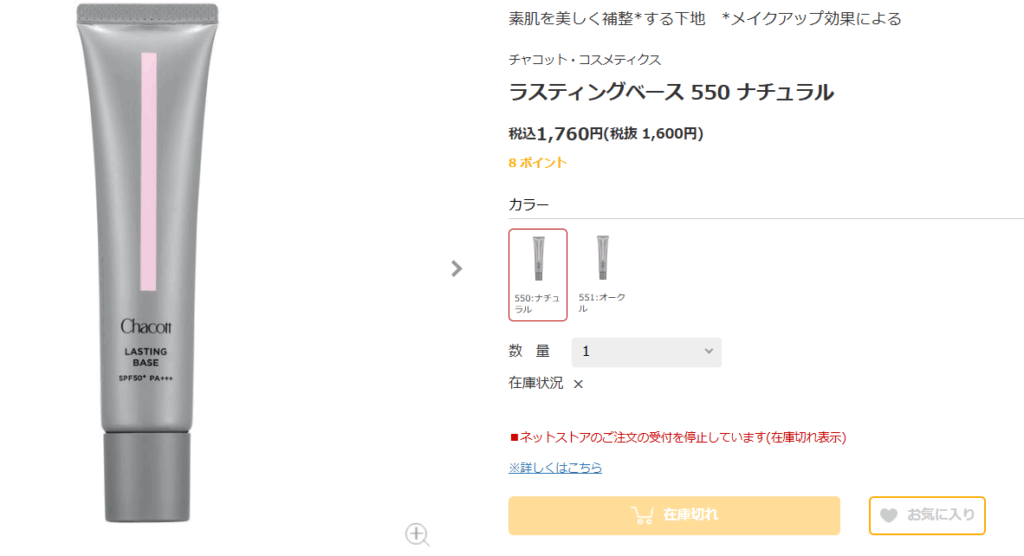1024x556 pixels.
Task: Select the 550 ナチュラル color thumbnail
Action: [538, 259]
